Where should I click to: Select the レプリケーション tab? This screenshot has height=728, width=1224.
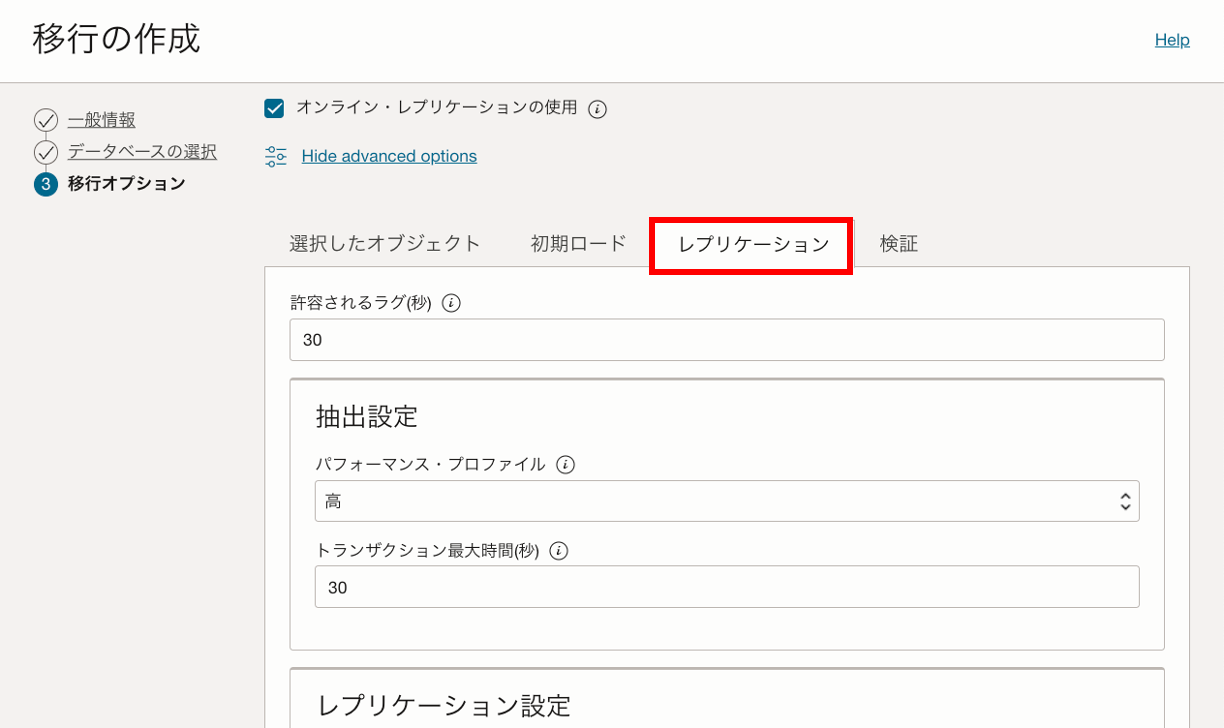(x=750, y=242)
